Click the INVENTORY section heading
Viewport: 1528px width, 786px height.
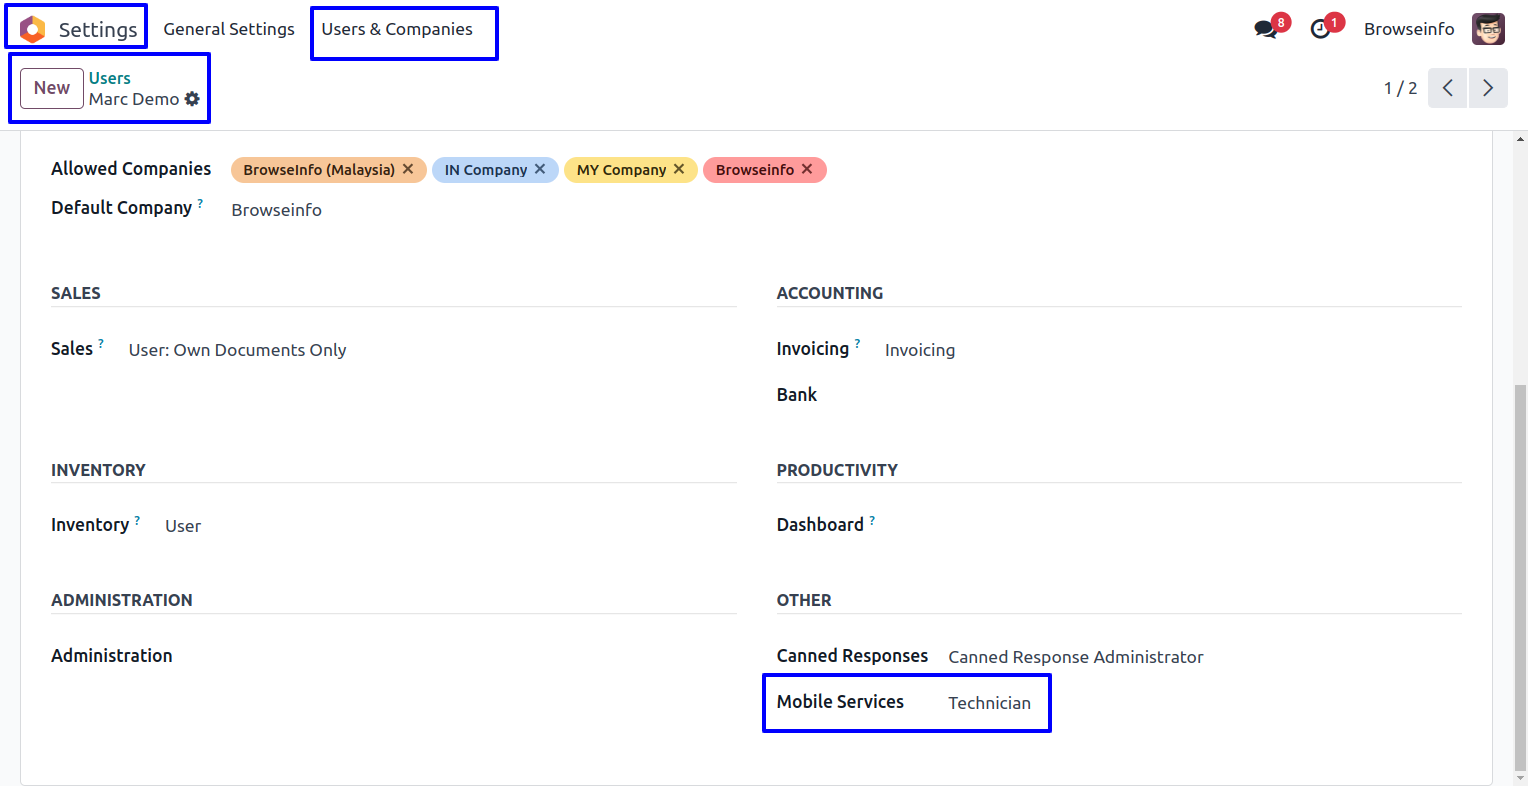click(98, 470)
